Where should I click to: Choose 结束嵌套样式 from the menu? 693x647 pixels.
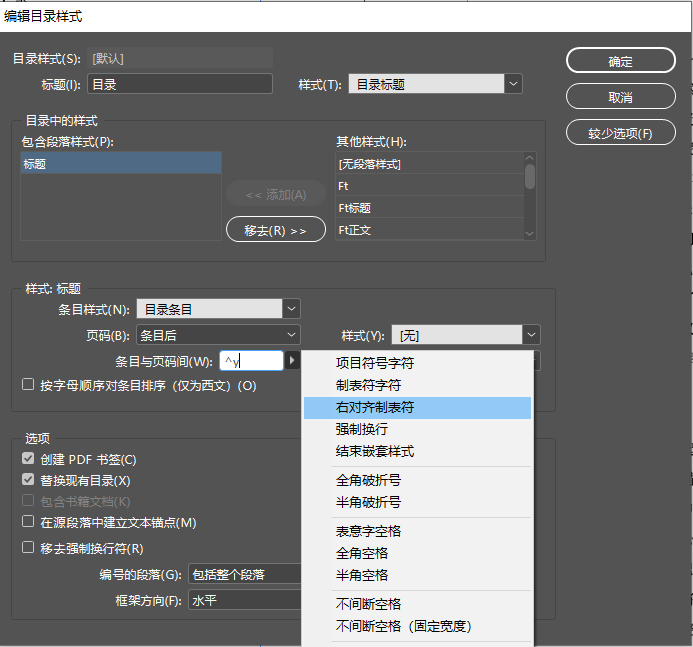(418, 452)
